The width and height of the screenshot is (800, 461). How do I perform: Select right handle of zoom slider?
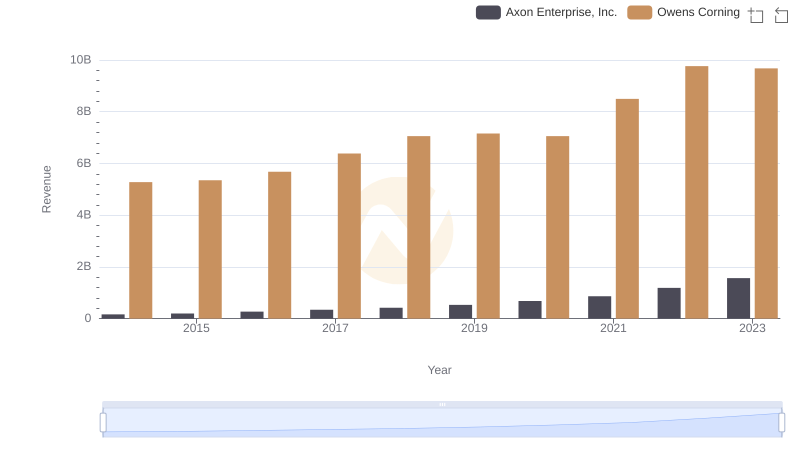[x=782, y=423]
